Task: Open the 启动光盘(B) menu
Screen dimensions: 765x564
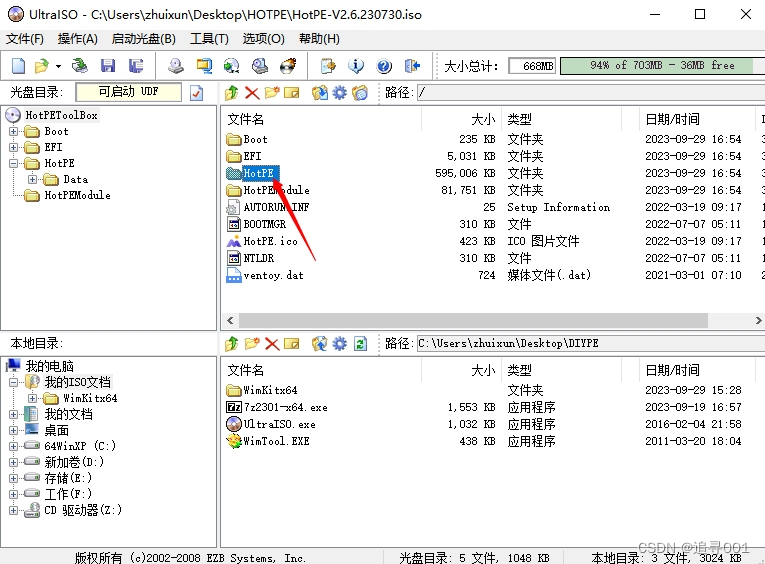Action: click(x=143, y=39)
